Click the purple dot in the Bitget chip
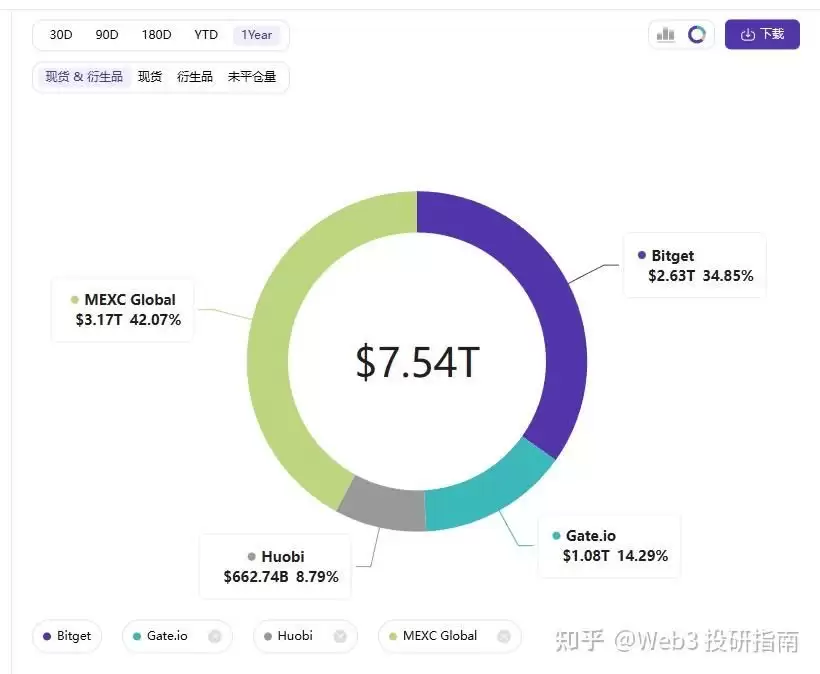Viewport: 820px width, 674px height. click(x=46, y=636)
